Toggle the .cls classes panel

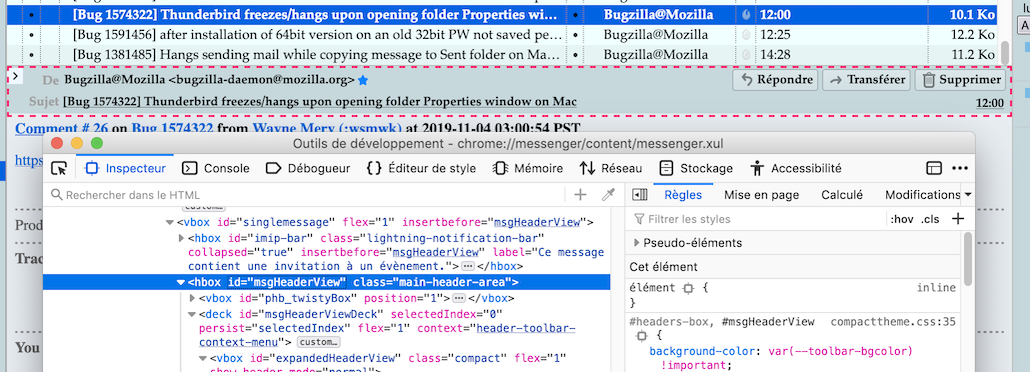coord(930,220)
